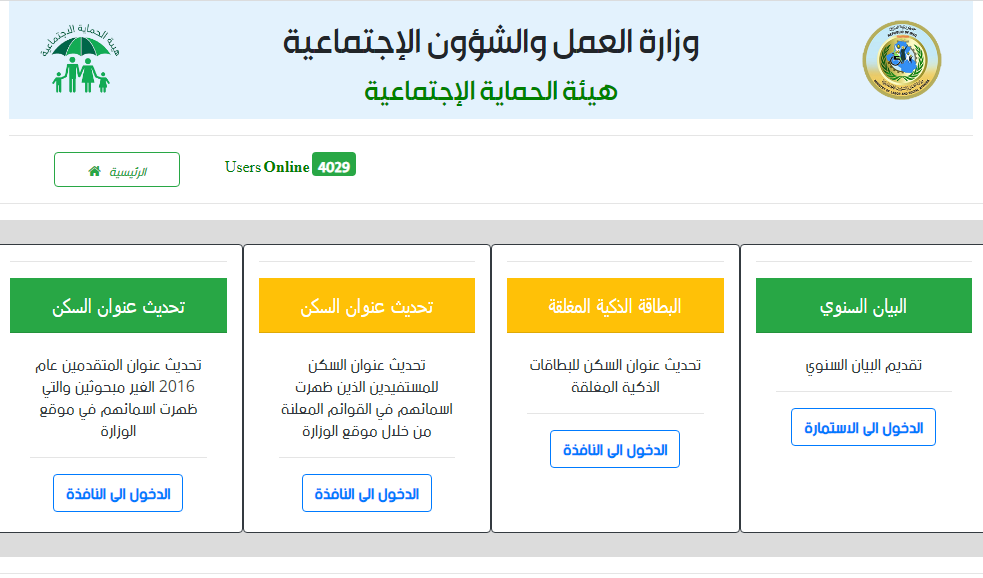Click the تقديم البيان السنوي description text
The image size is (983, 578).
pyautogui.click(x=864, y=365)
